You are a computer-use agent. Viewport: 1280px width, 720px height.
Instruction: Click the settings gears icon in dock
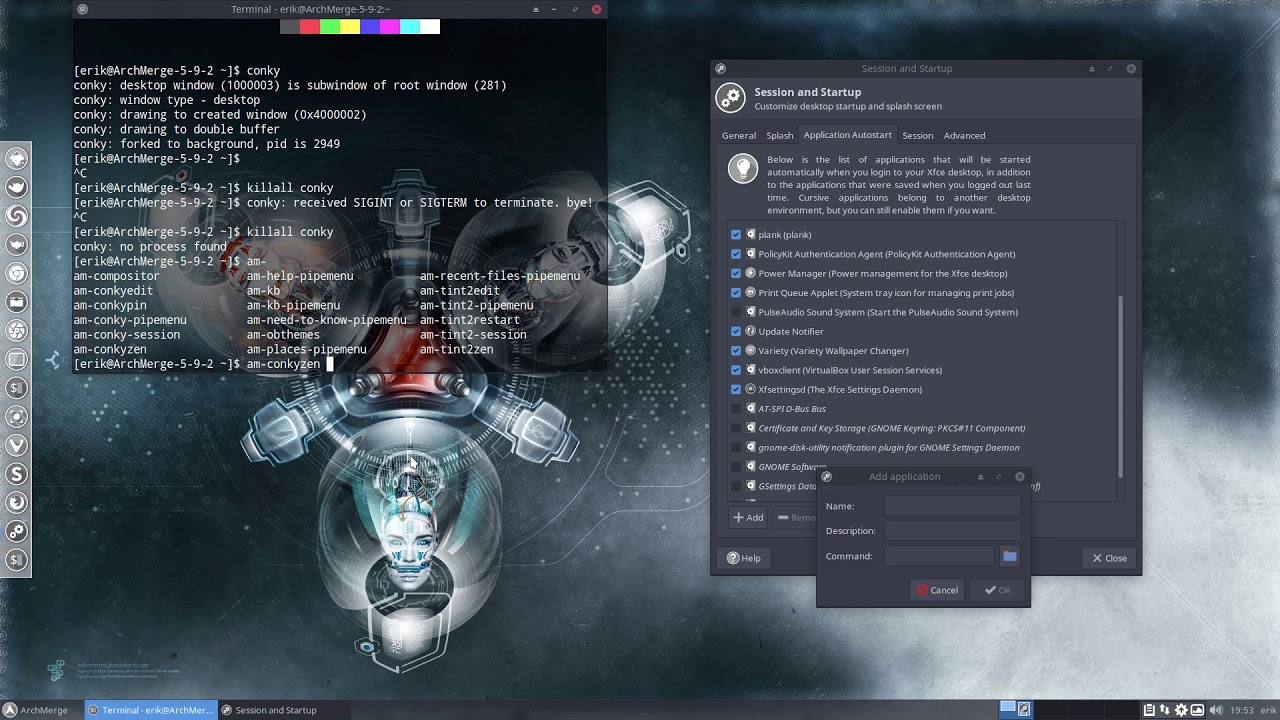(x=17, y=532)
